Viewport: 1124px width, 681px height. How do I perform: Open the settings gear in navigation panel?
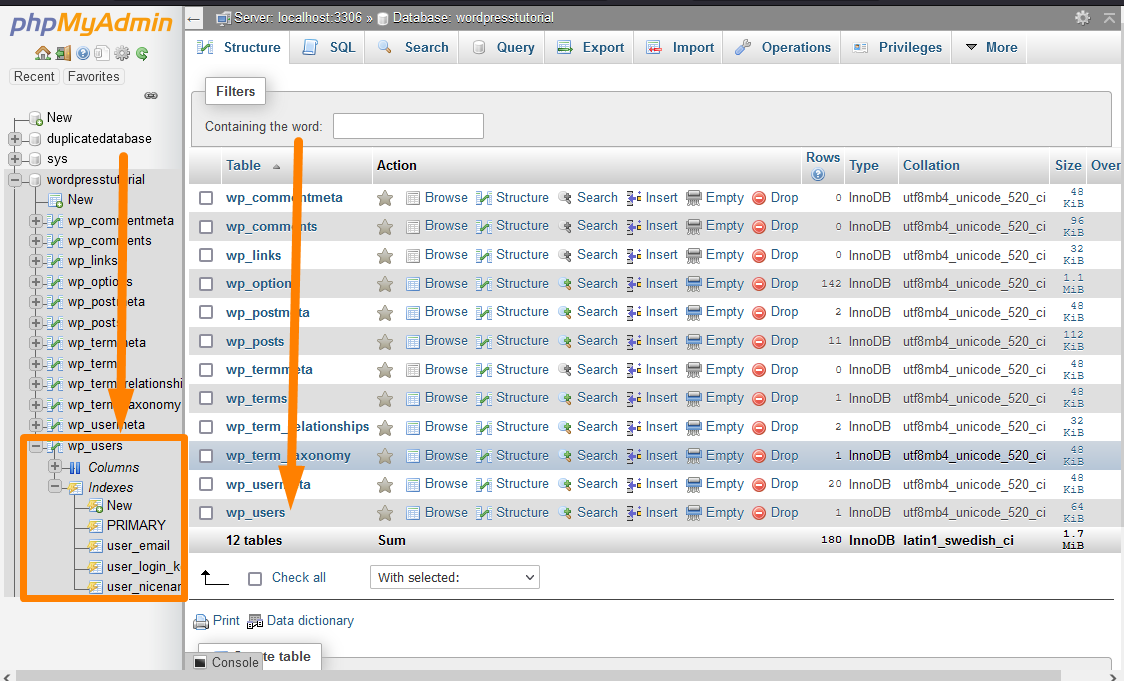tap(123, 53)
